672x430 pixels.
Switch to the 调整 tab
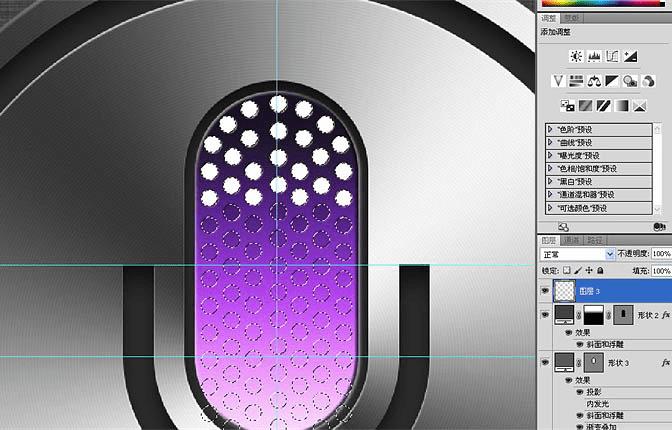pyautogui.click(x=549, y=18)
